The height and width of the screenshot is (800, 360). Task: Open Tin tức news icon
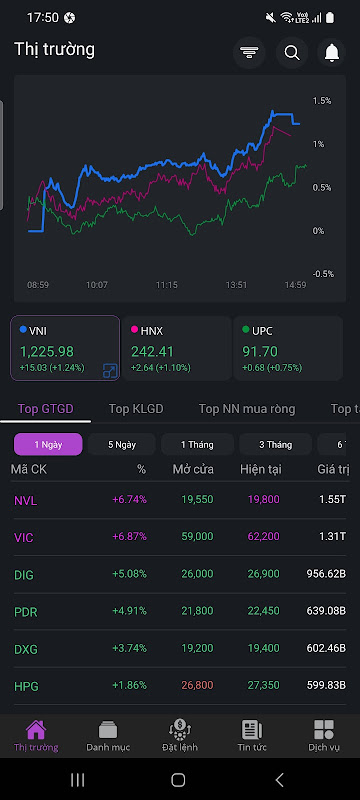pyautogui.click(x=252, y=730)
